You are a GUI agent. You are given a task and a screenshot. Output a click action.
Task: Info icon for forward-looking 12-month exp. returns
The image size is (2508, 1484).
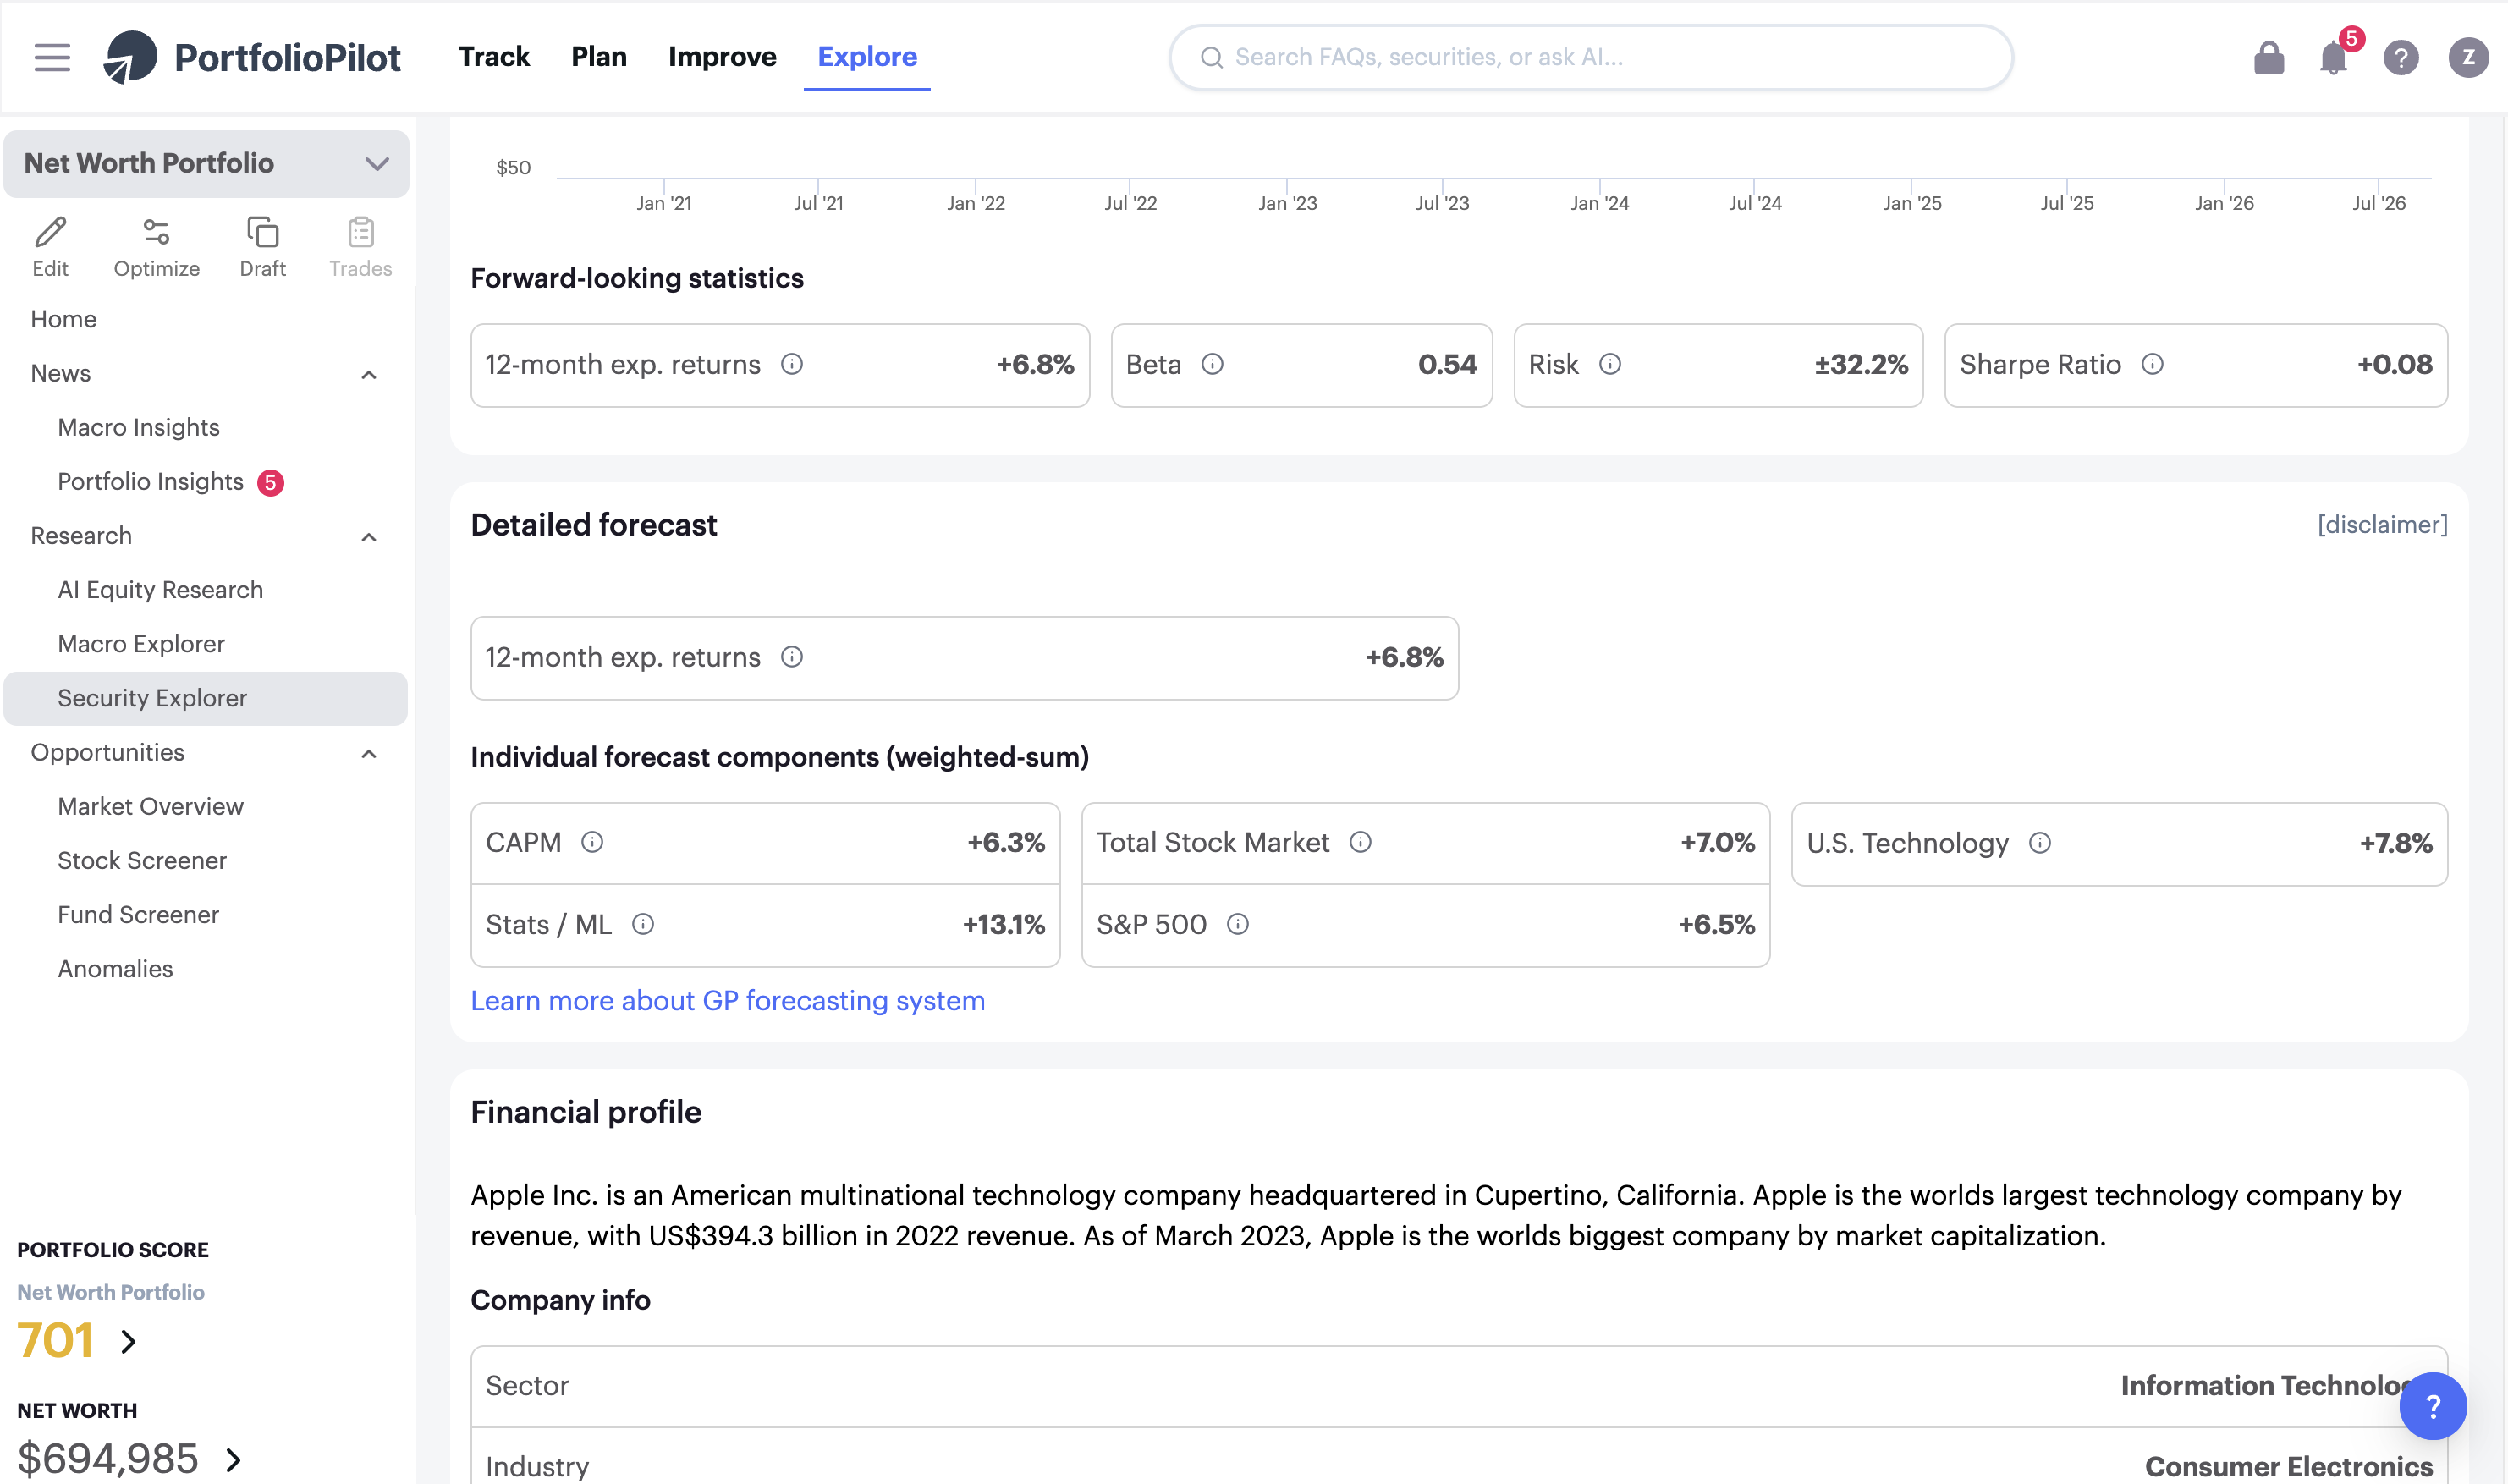click(x=792, y=364)
